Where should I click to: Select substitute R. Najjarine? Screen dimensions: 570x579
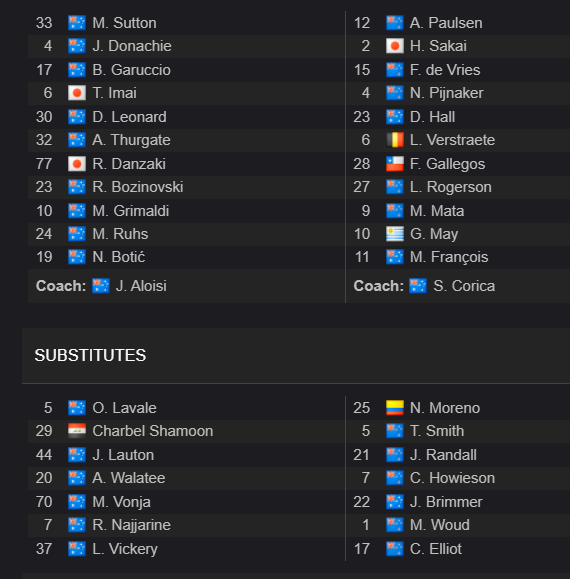coord(131,525)
